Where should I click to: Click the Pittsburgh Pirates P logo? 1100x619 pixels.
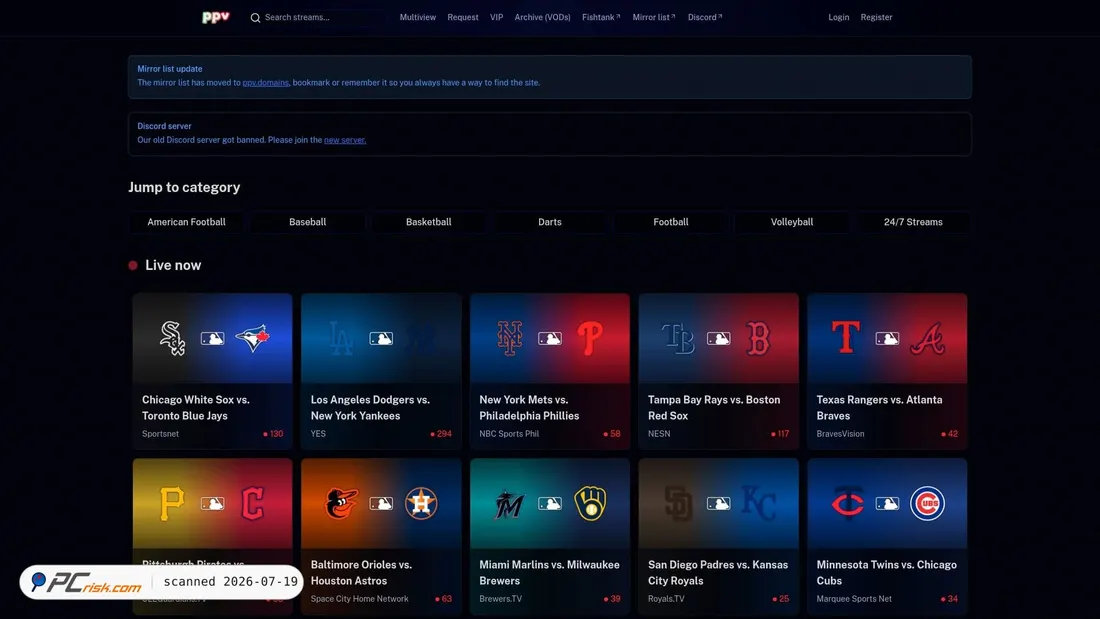[x=172, y=503]
